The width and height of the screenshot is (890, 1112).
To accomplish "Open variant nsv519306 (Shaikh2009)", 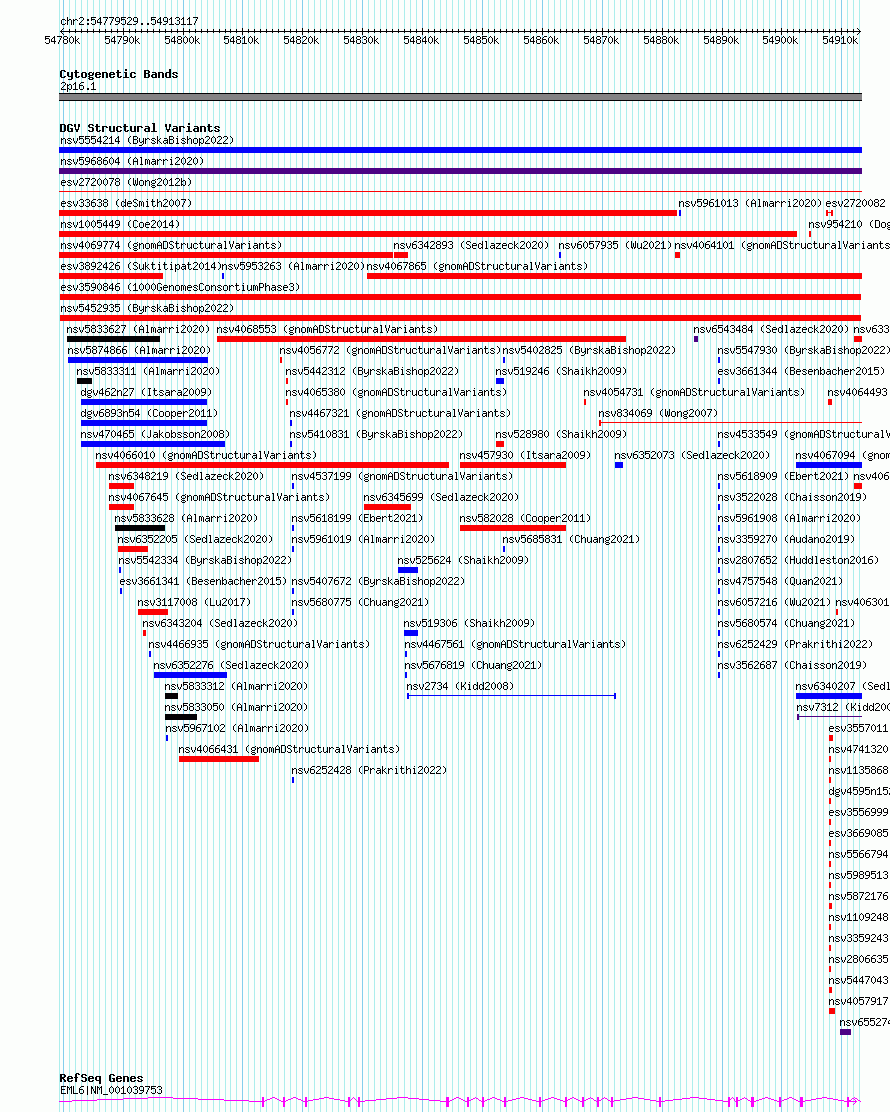I will pos(469,623).
